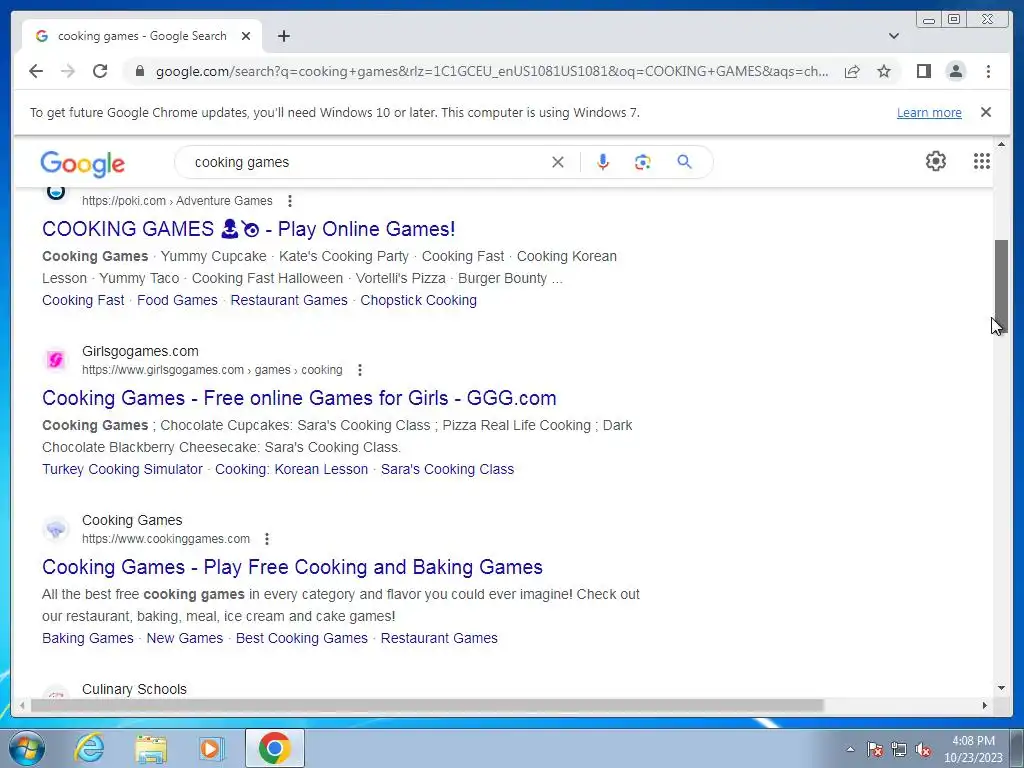Follow the Cooking Fast sitelink
Viewport: 1024px width, 768px height.
(83, 300)
